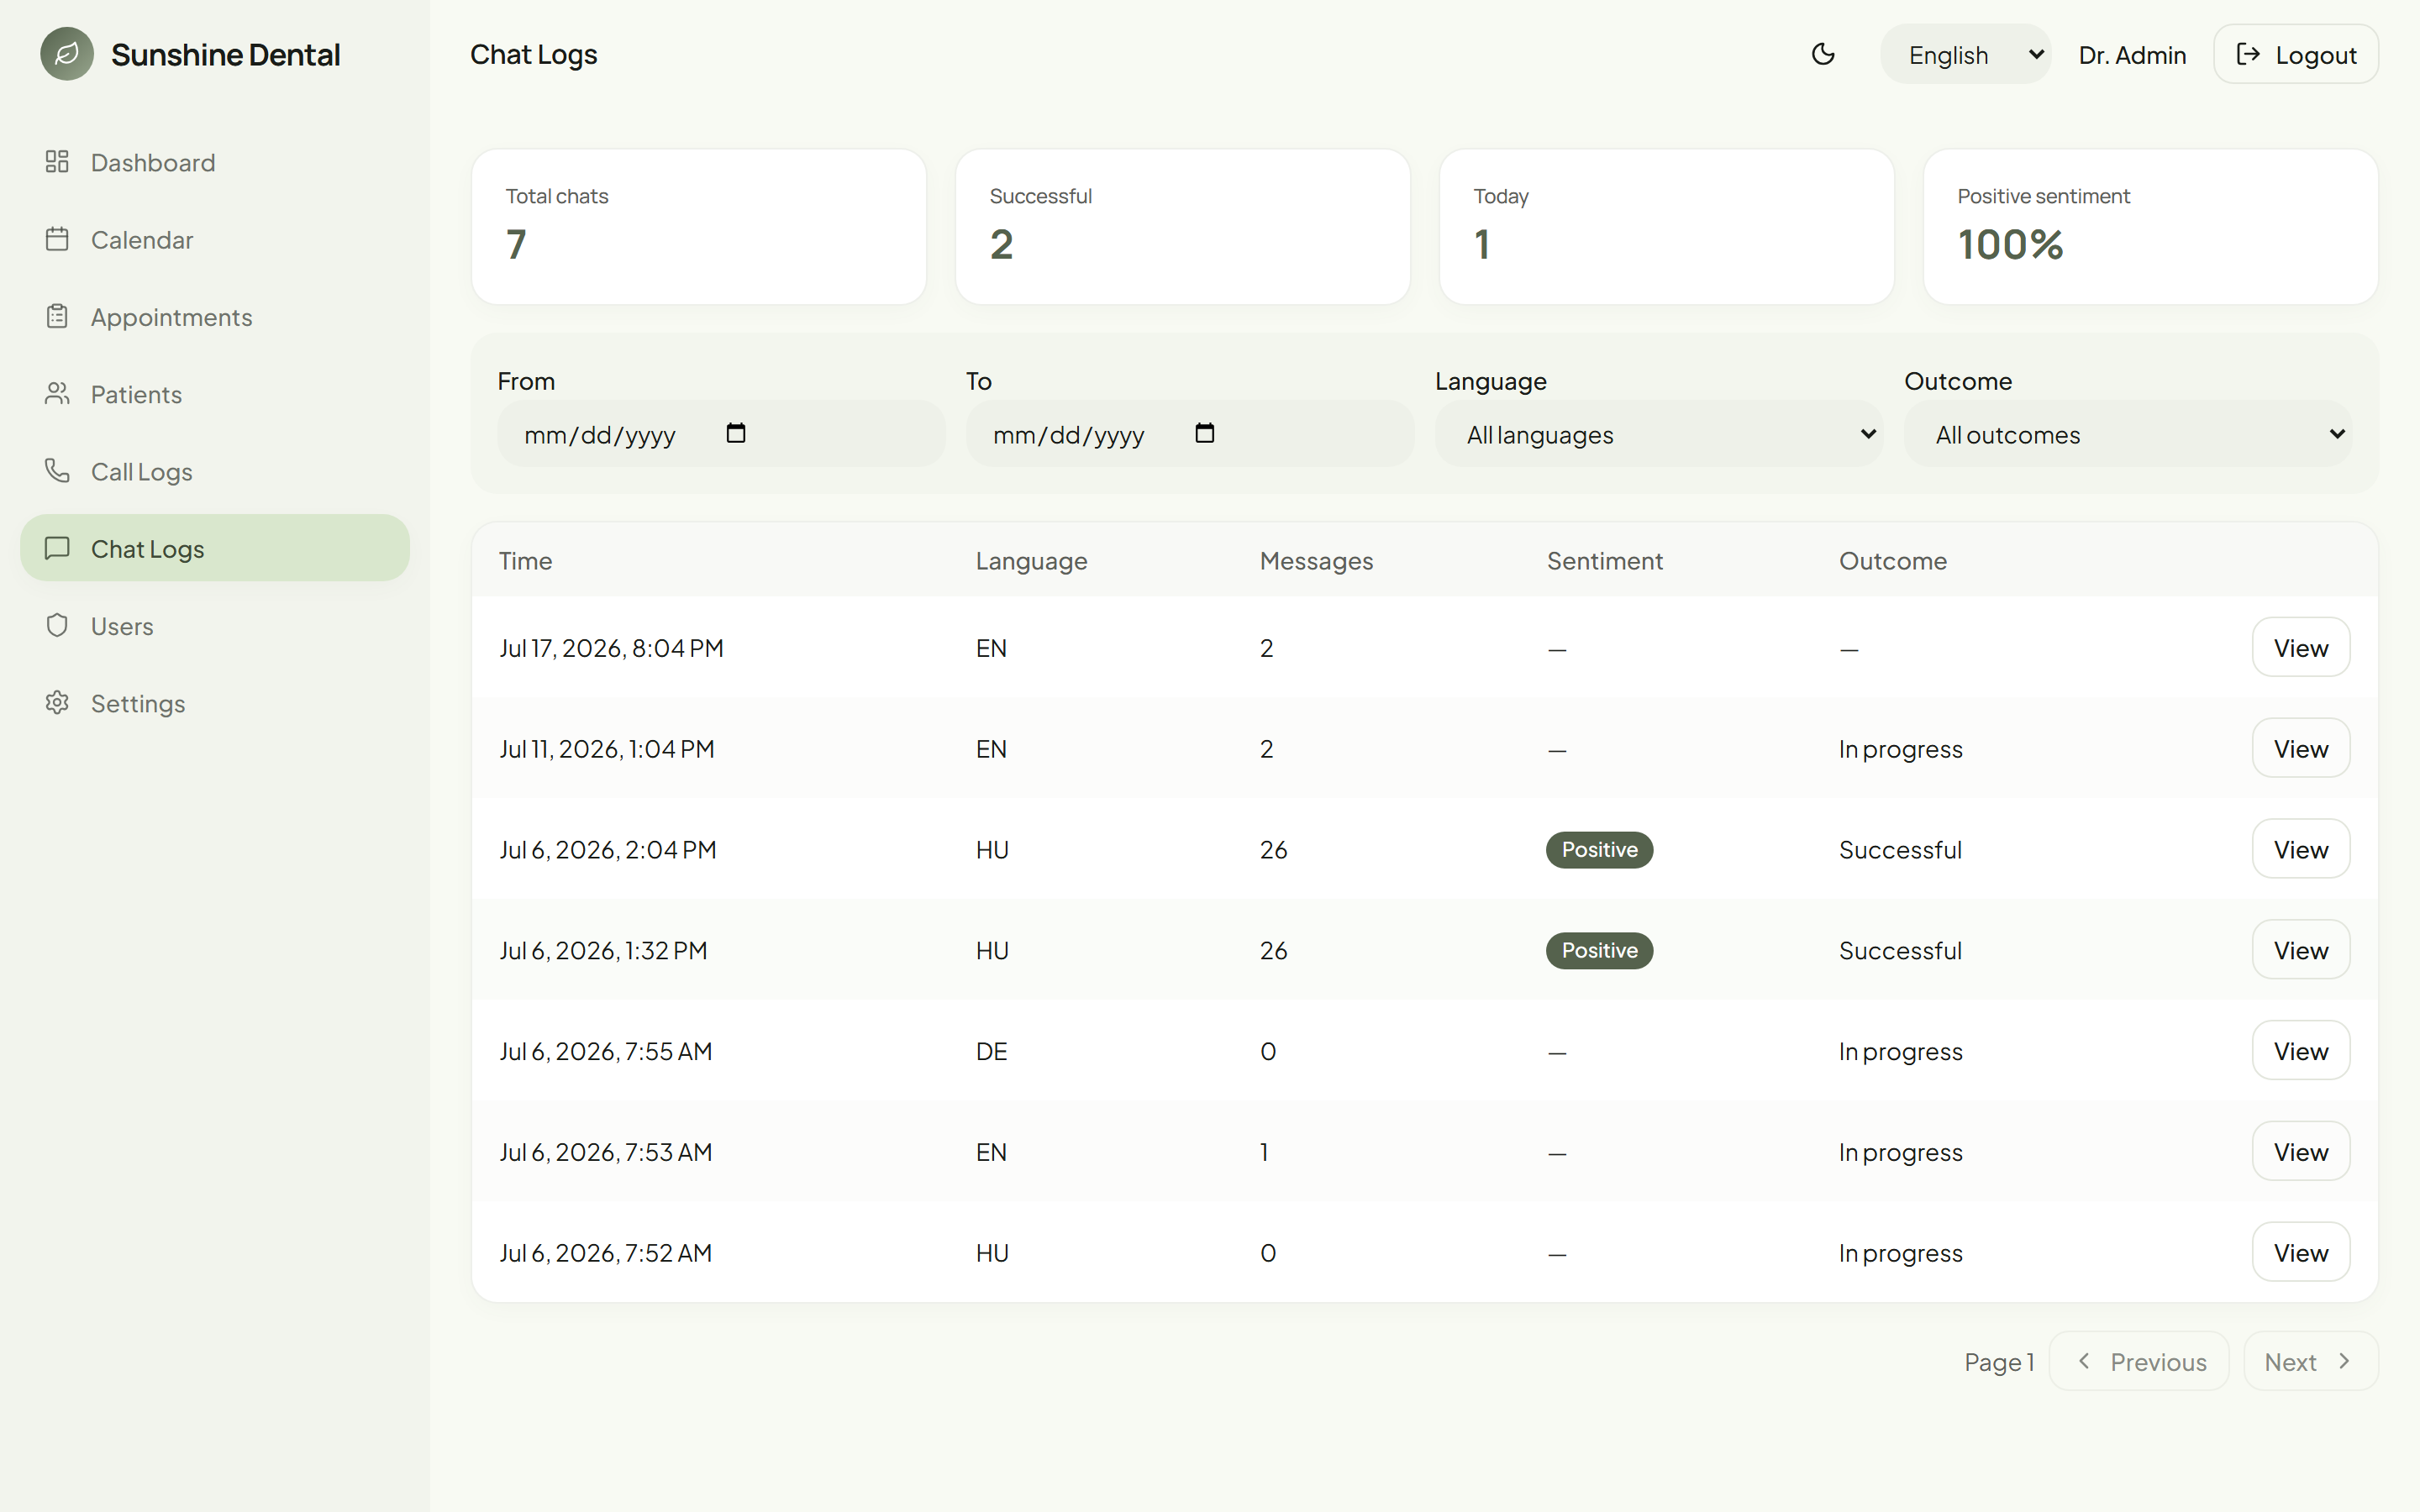View the Jul 6, 7:53 AM chat

pyautogui.click(x=2301, y=1151)
